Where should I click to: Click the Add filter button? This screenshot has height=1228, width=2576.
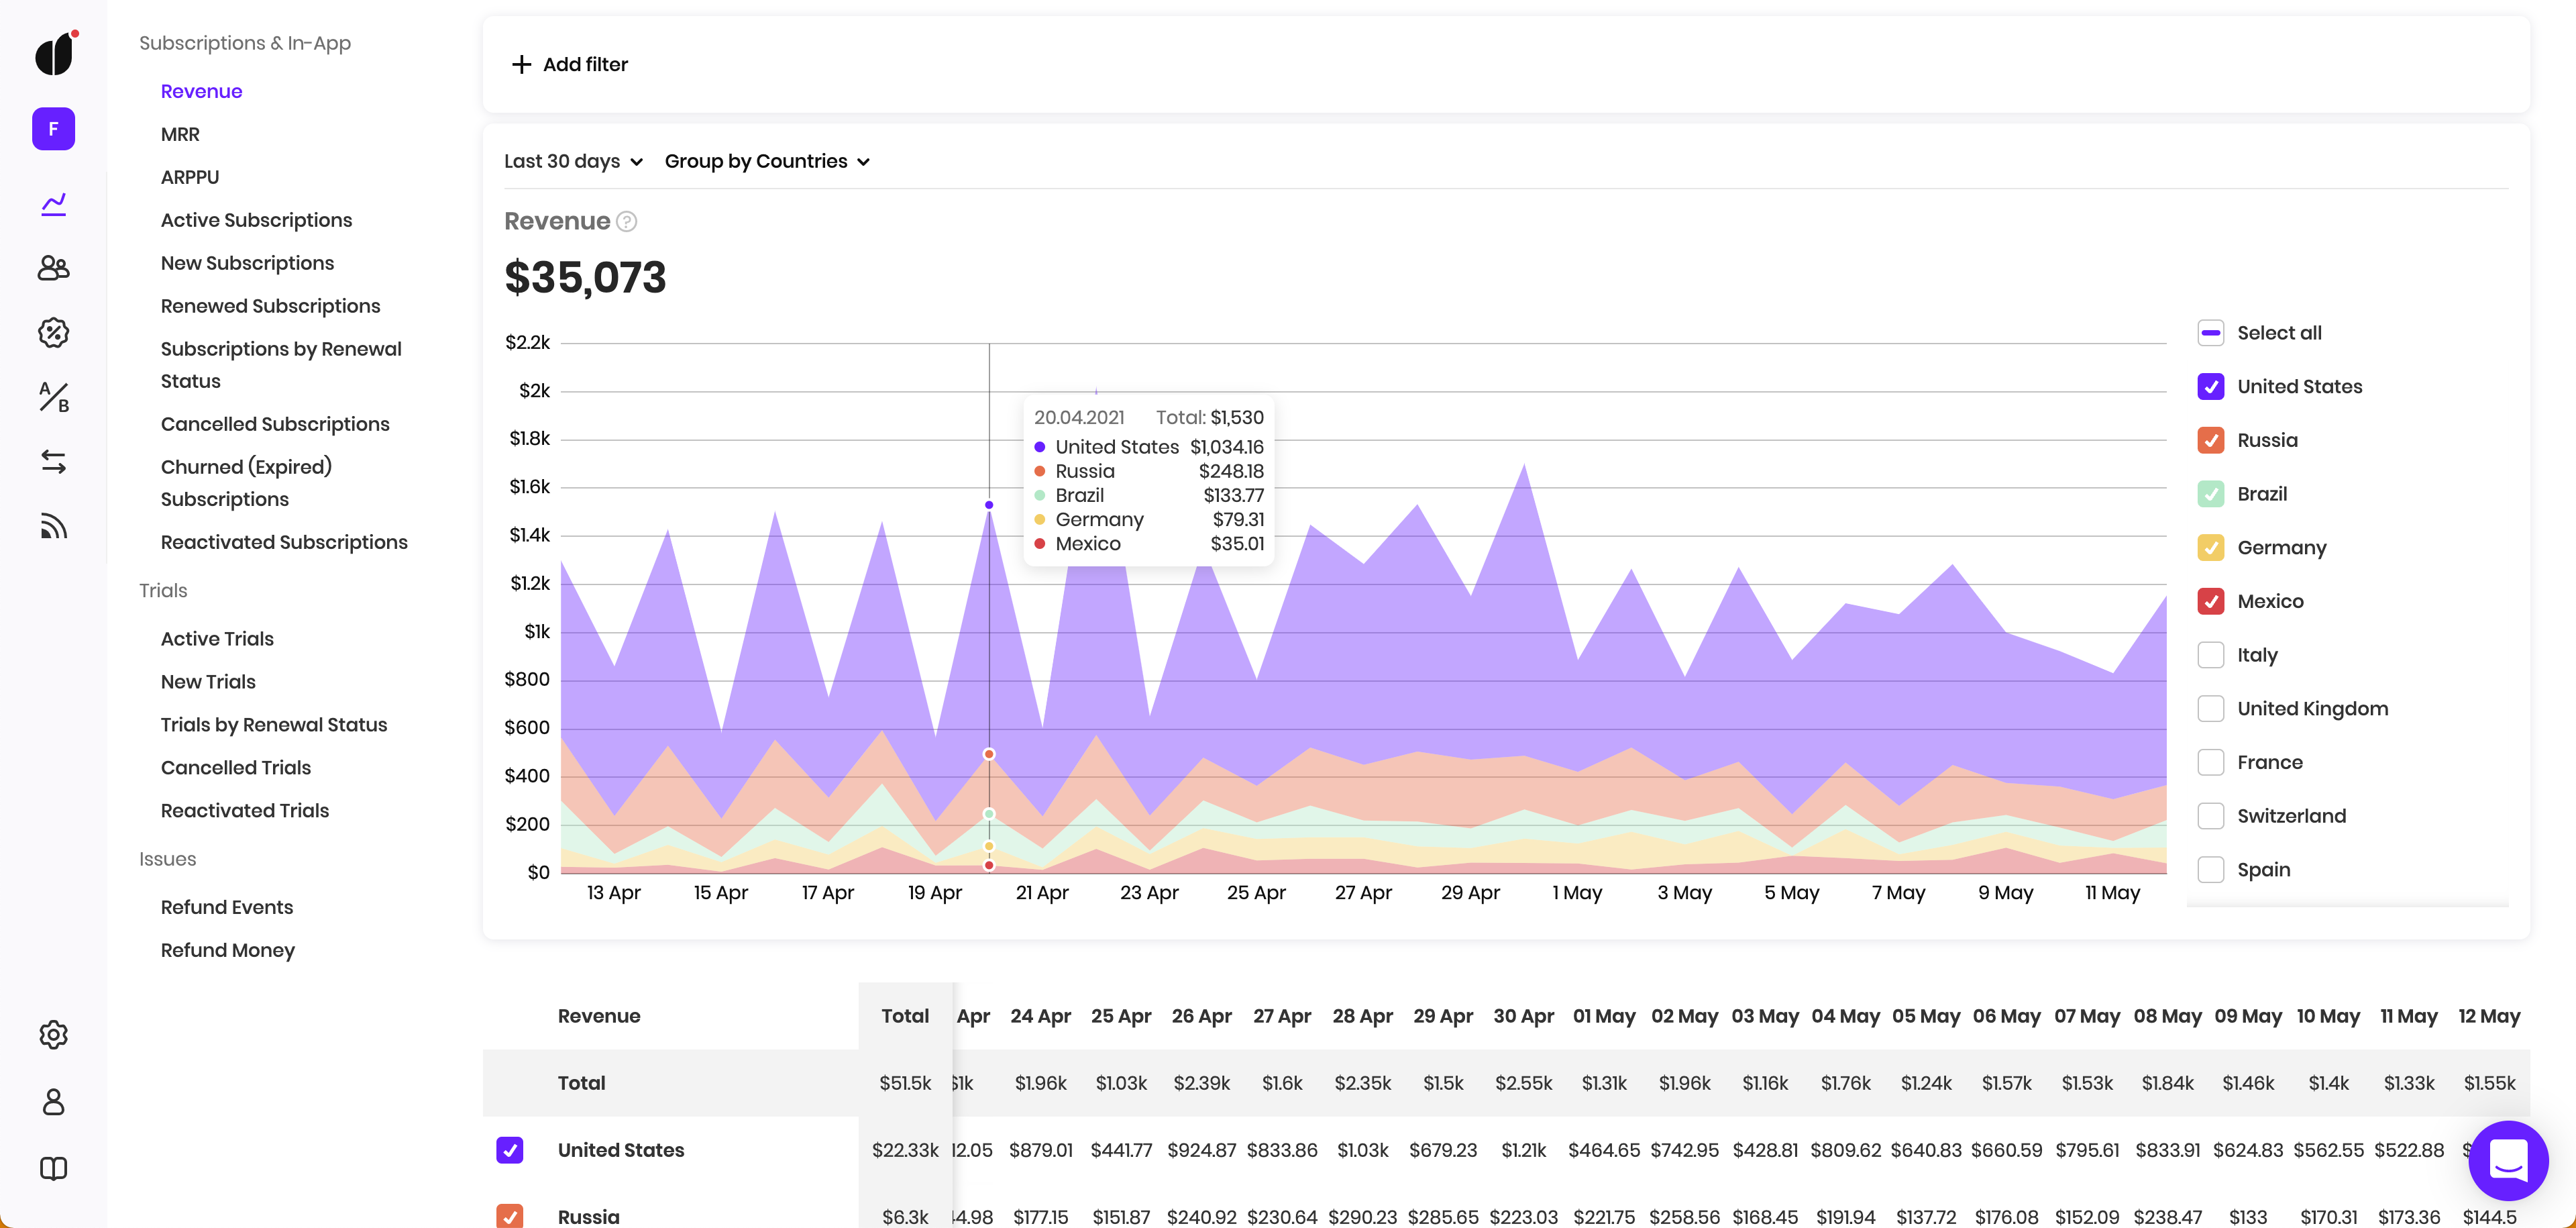point(570,64)
